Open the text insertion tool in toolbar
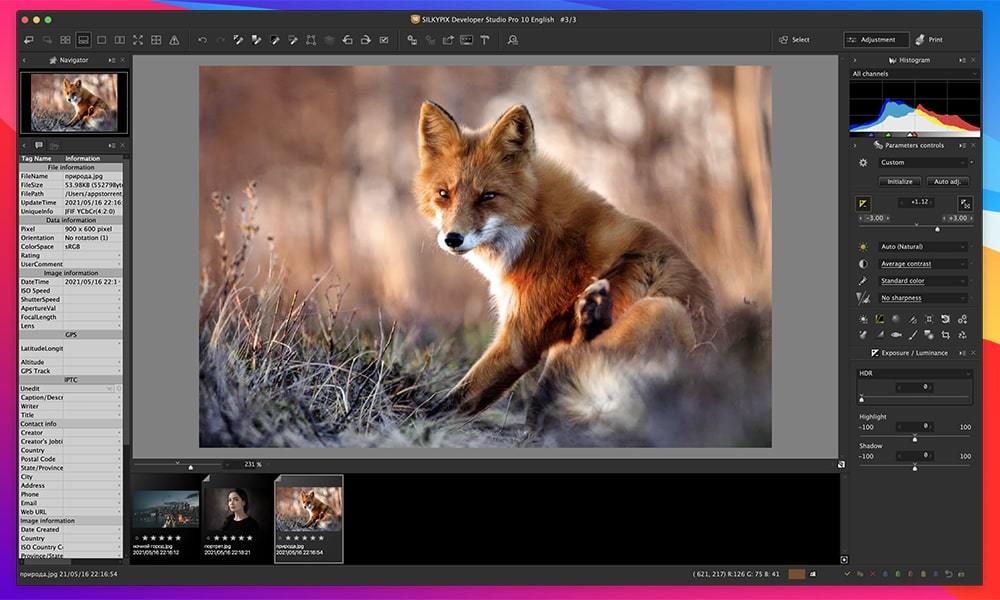Viewport: 1000px width, 600px height. point(483,40)
